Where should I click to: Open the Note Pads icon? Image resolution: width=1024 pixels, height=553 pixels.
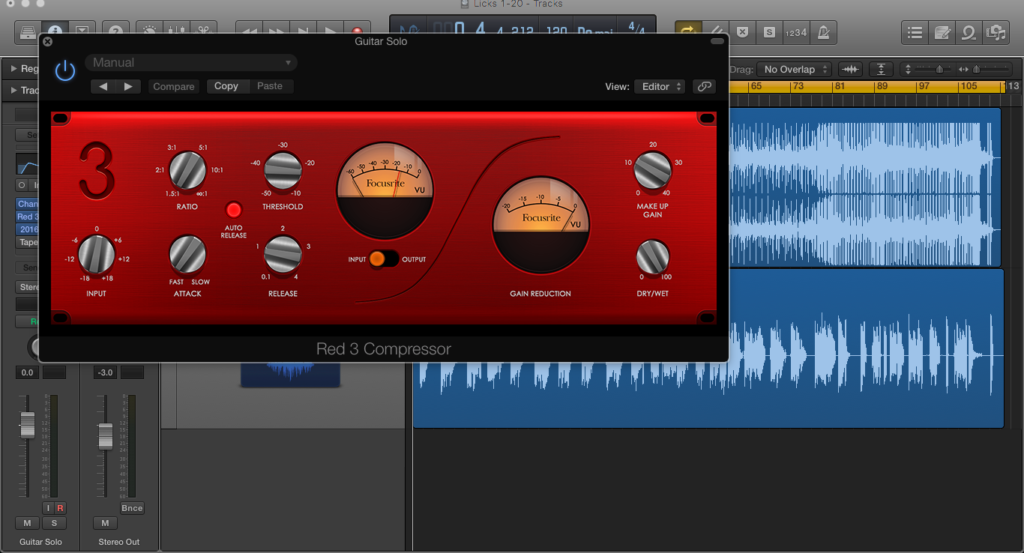tap(941, 32)
